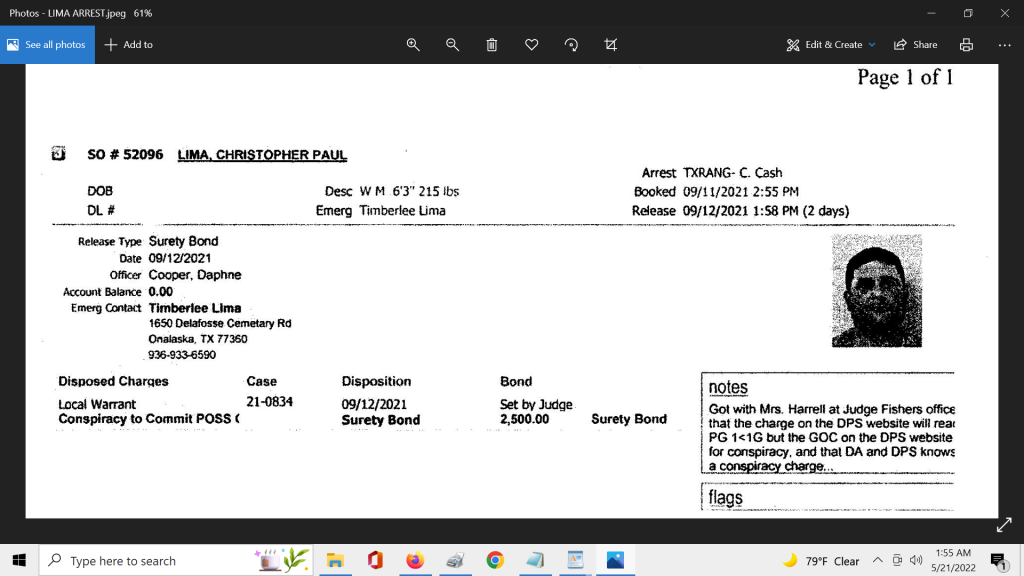Viewport: 1024px width, 576px height.
Task: Click the small icon beside SO # 52096
Action: [59, 153]
